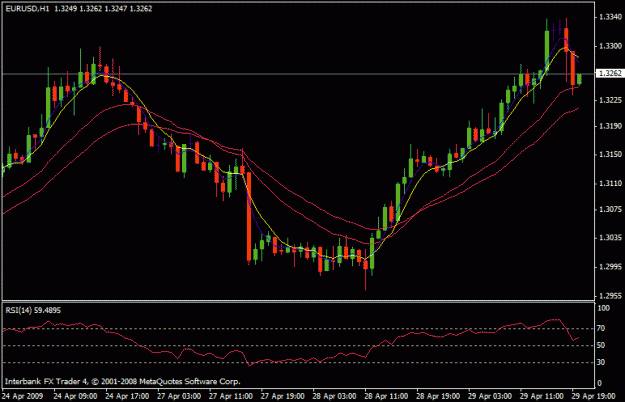Viewport: 625px width, 402px height.
Task: Click the RSI scale value 30
Action: tap(601, 362)
